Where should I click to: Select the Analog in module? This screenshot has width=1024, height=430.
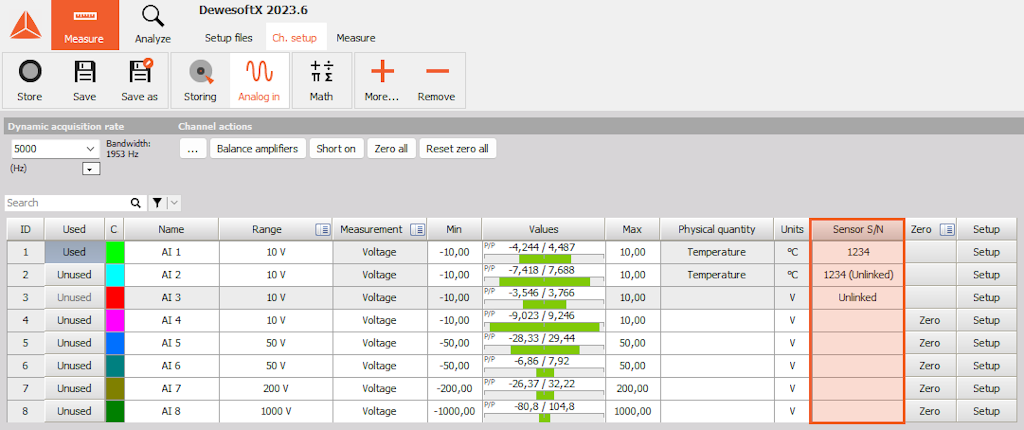point(259,80)
